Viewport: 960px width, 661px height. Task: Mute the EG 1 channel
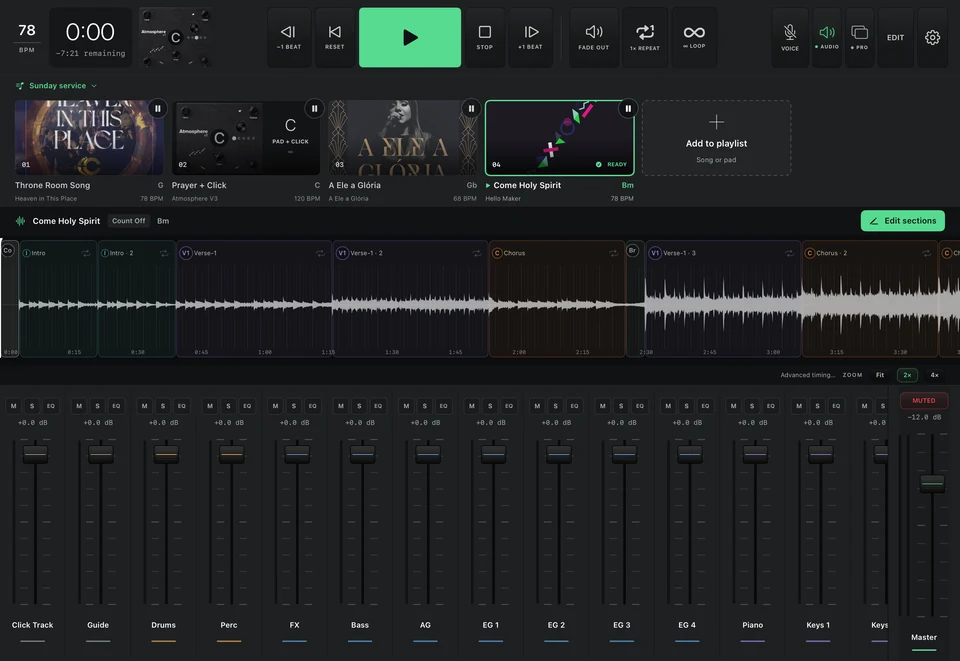[471, 406]
